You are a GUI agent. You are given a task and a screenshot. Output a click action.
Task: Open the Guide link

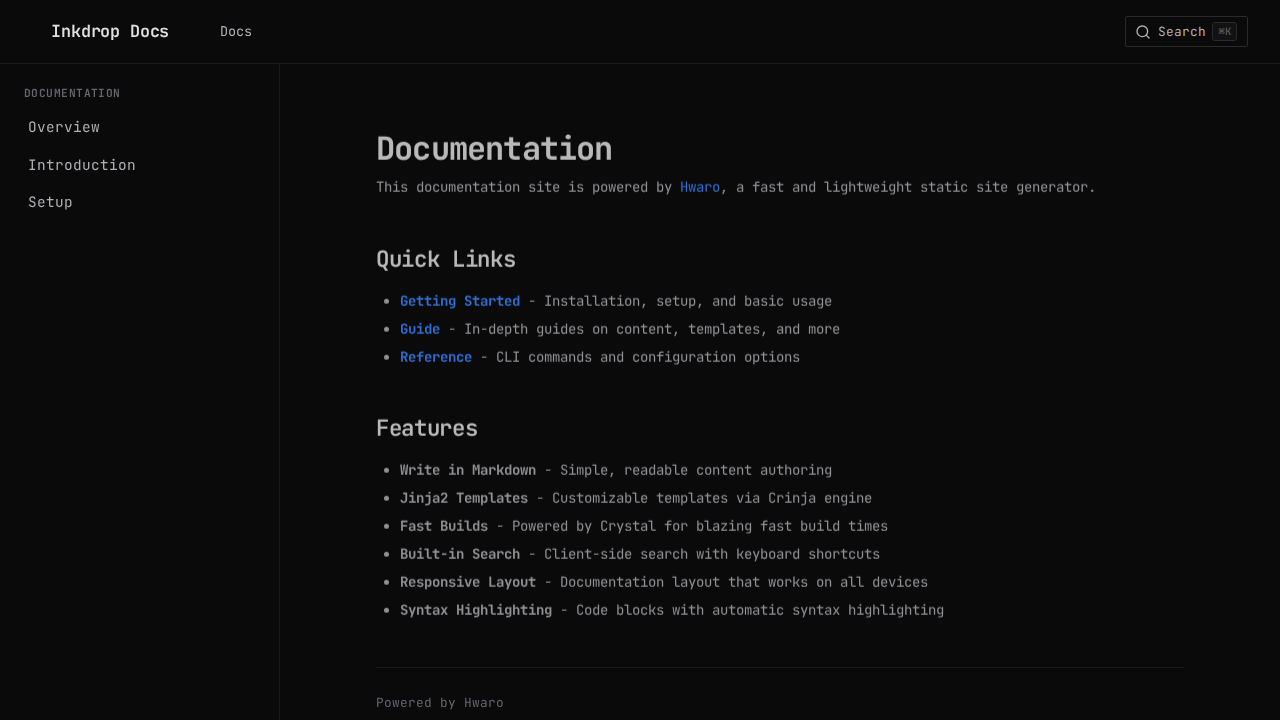(x=419, y=328)
